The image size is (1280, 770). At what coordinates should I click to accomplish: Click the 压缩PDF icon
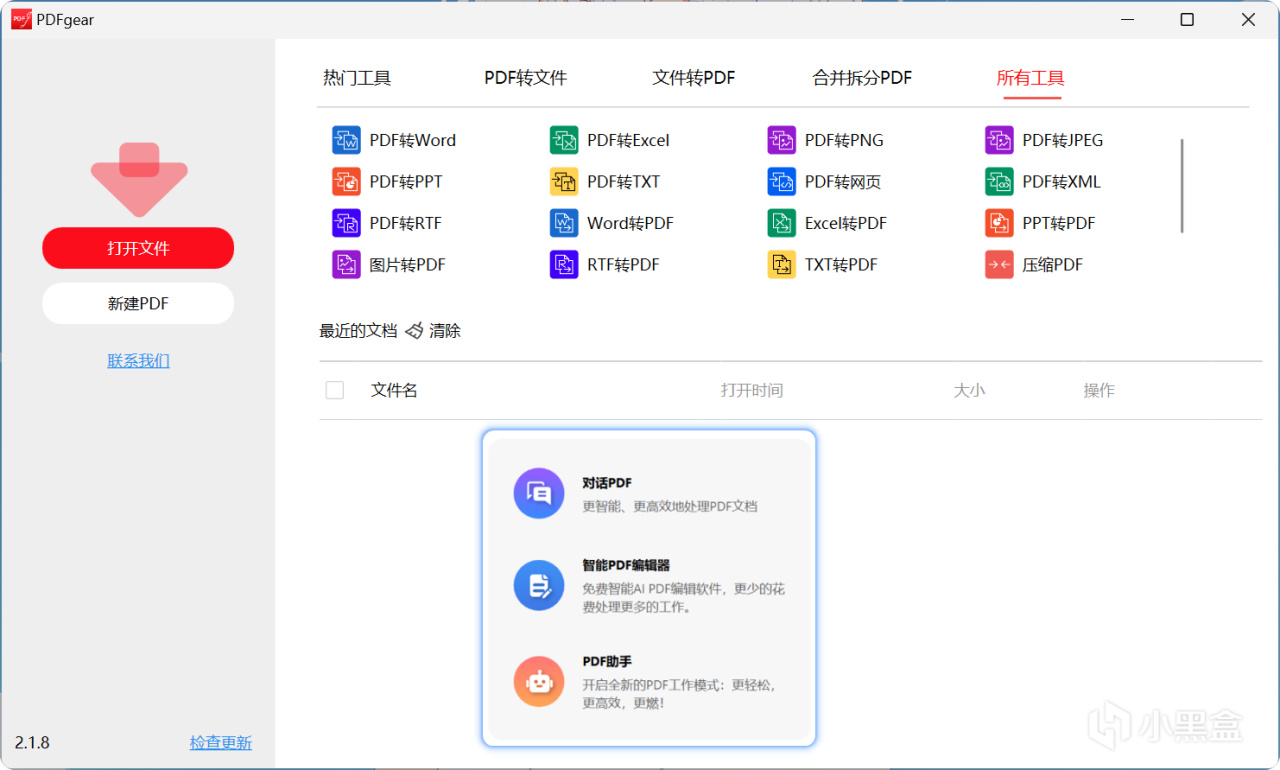tap(999, 264)
